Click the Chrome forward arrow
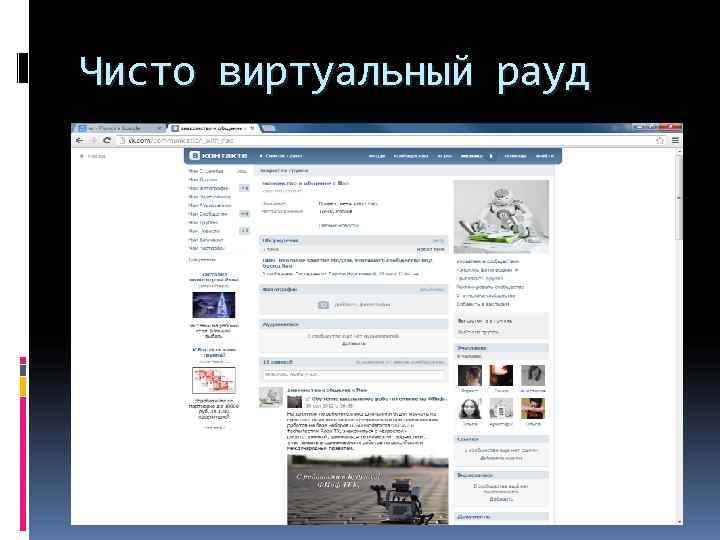This screenshot has height=540, width=720. pos(93,141)
